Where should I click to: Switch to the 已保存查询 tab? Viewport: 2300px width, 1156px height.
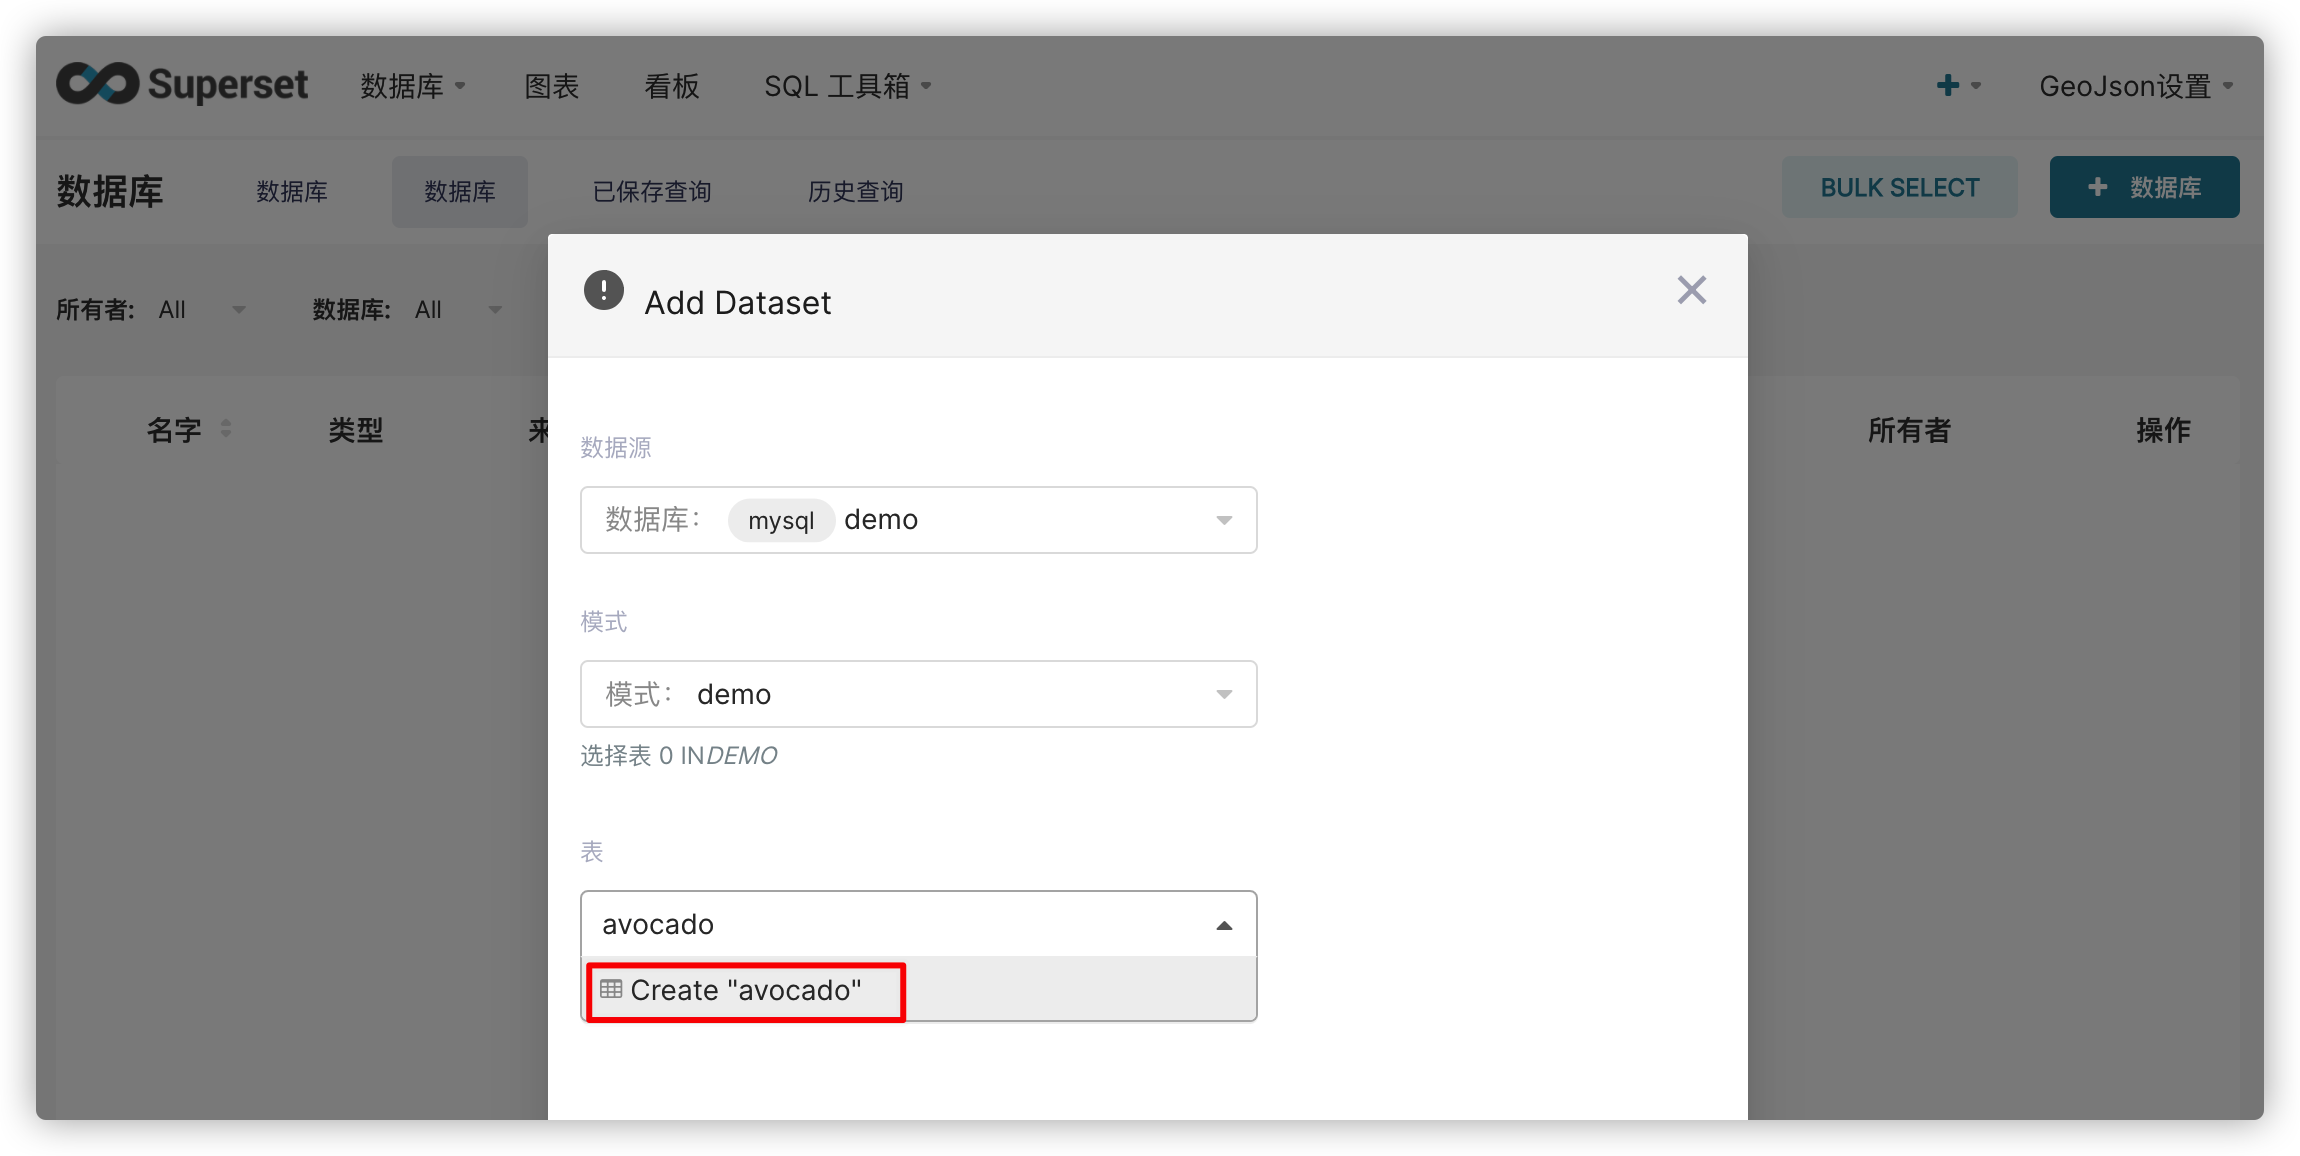pos(650,191)
